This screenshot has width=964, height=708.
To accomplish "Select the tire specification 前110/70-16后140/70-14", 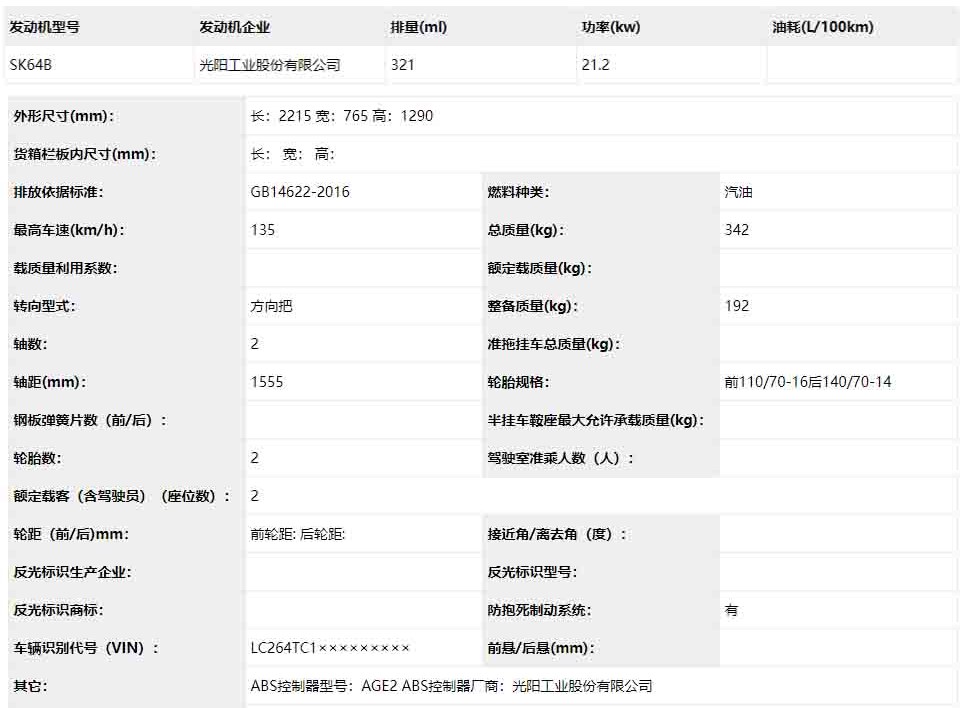I will point(808,382).
